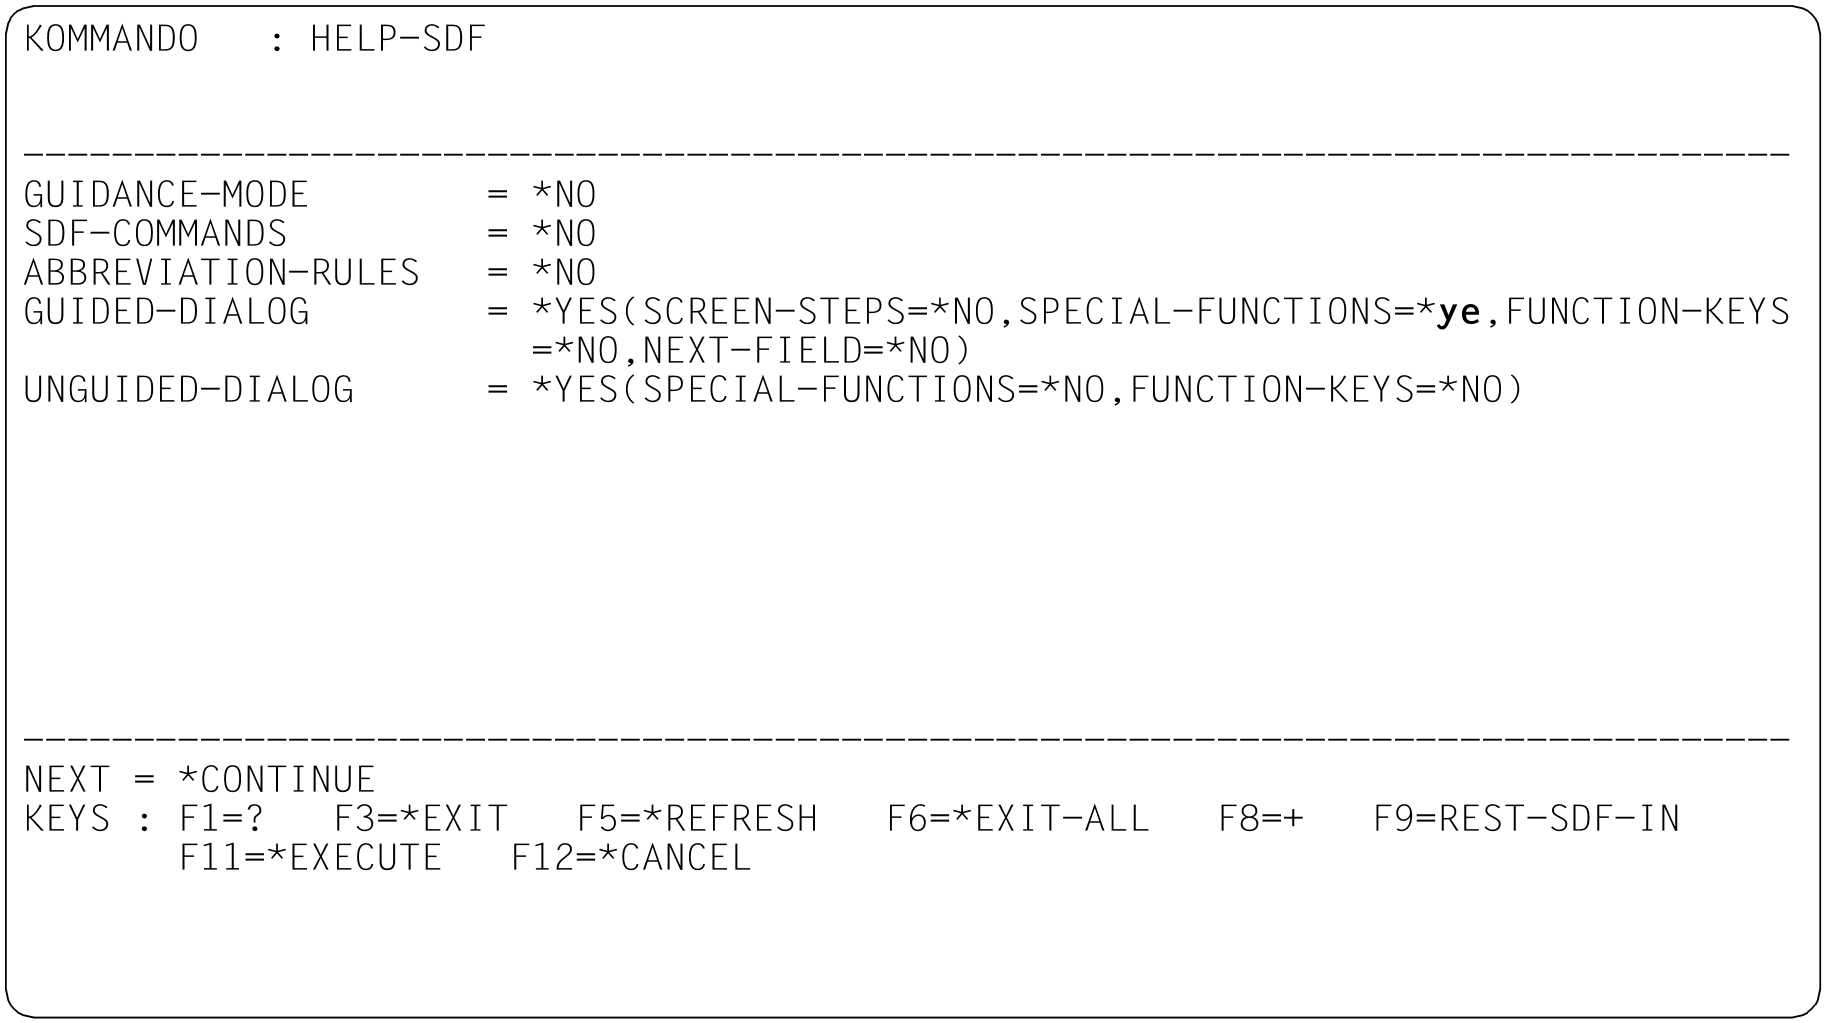
Task: Click the F1=? help key
Action: 222,819
